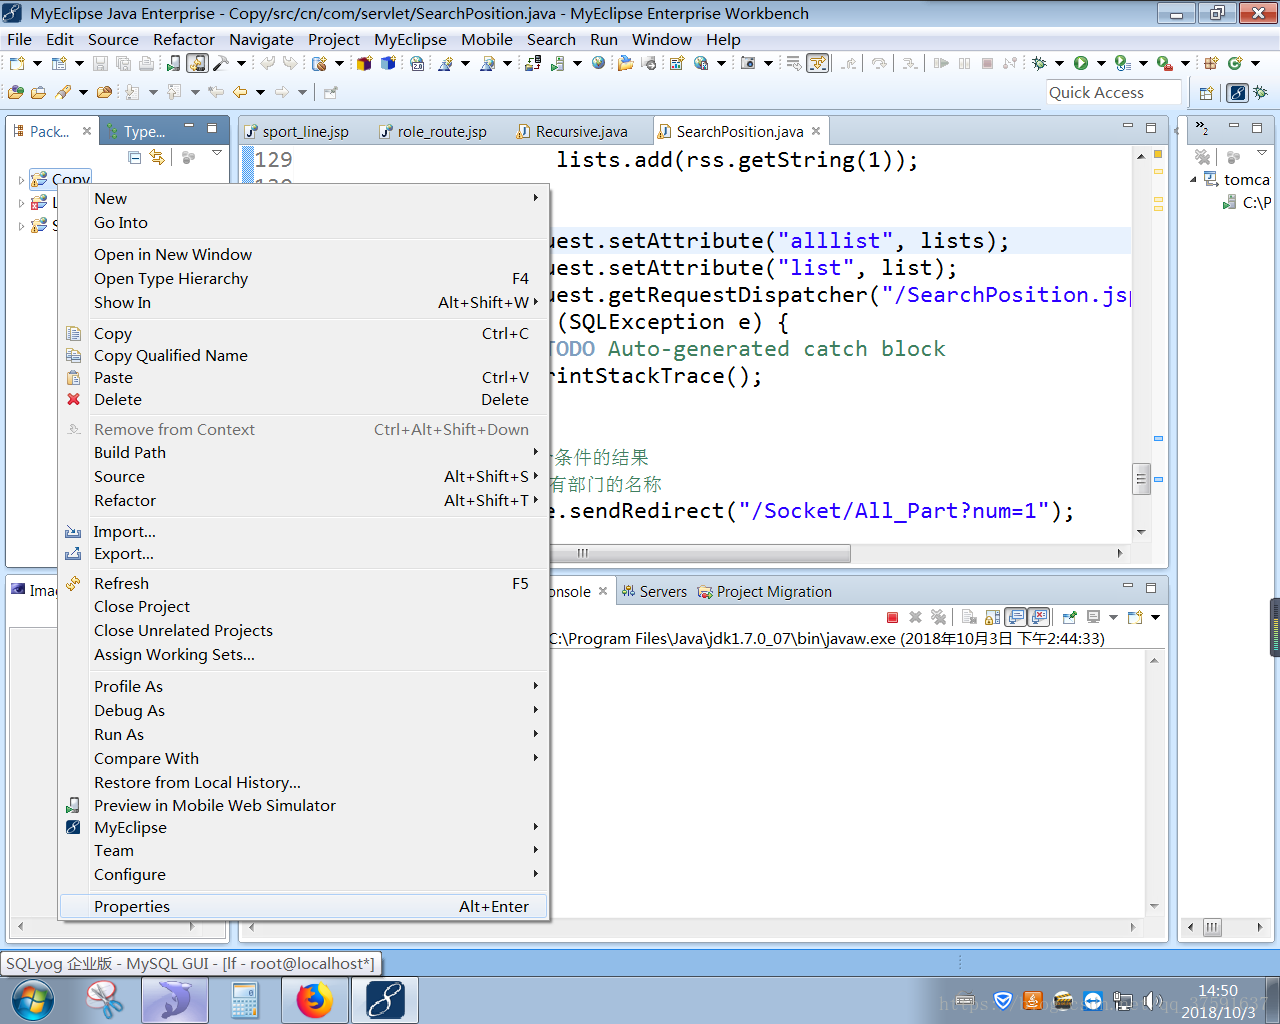Choose Properties from context menu
1280x1024 pixels.
[304, 906]
